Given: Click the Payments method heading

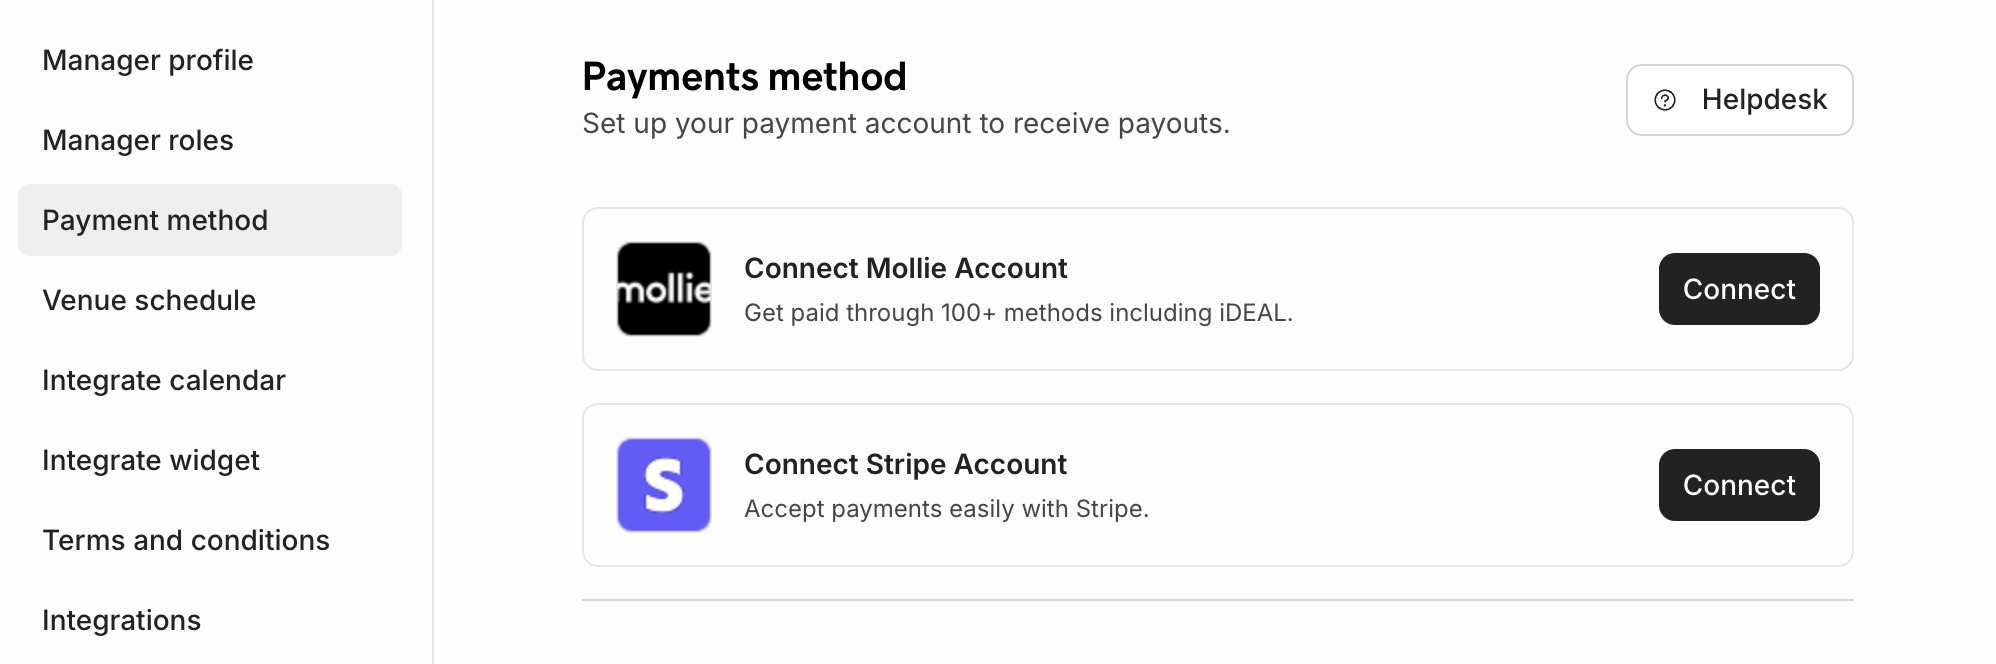Looking at the screenshot, I should click(x=744, y=77).
